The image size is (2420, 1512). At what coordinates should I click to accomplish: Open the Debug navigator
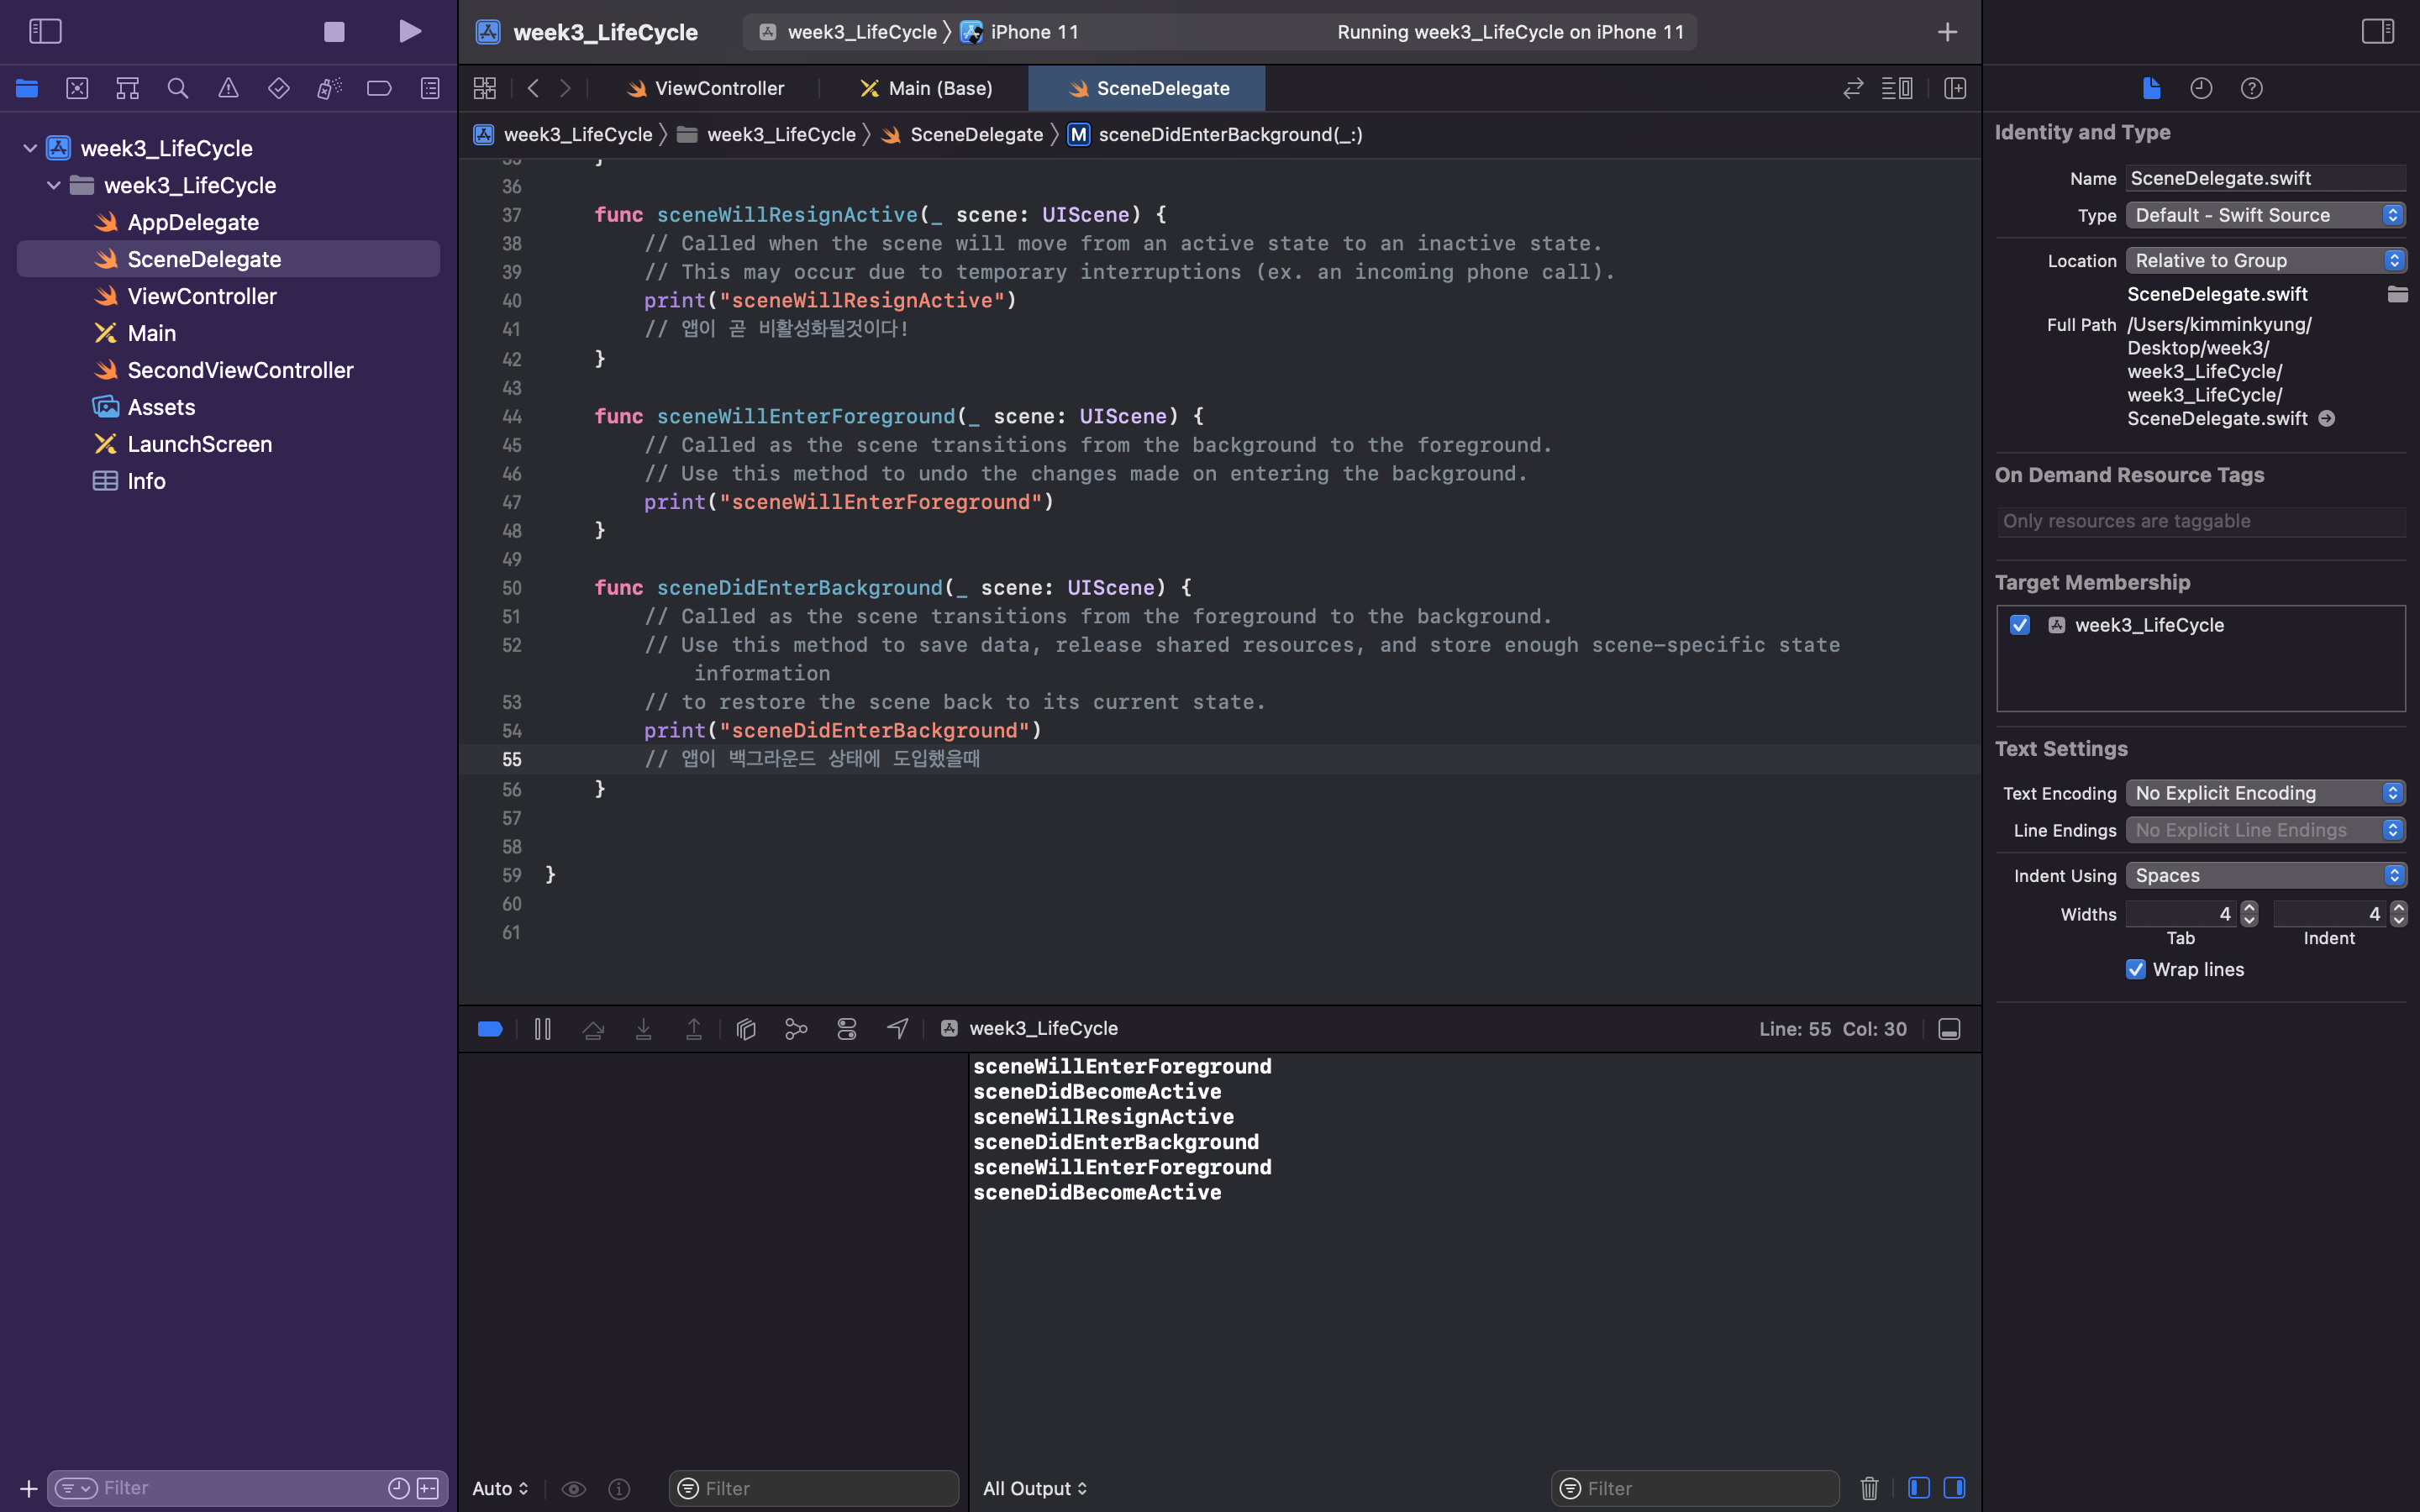point(329,88)
